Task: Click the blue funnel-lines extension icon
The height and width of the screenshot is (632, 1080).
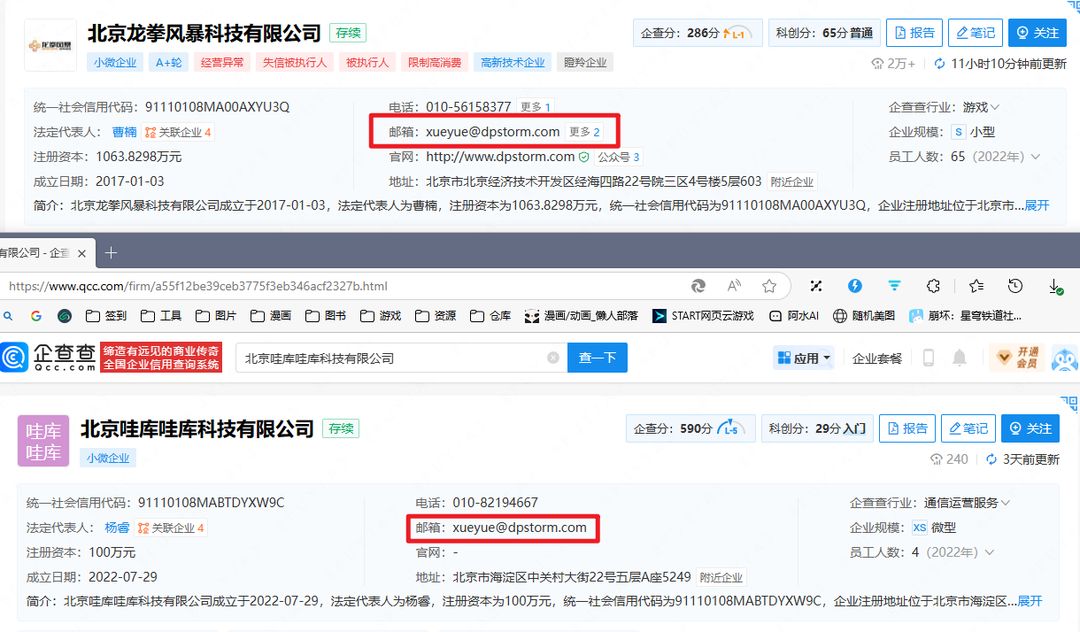Action: tap(894, 286)
